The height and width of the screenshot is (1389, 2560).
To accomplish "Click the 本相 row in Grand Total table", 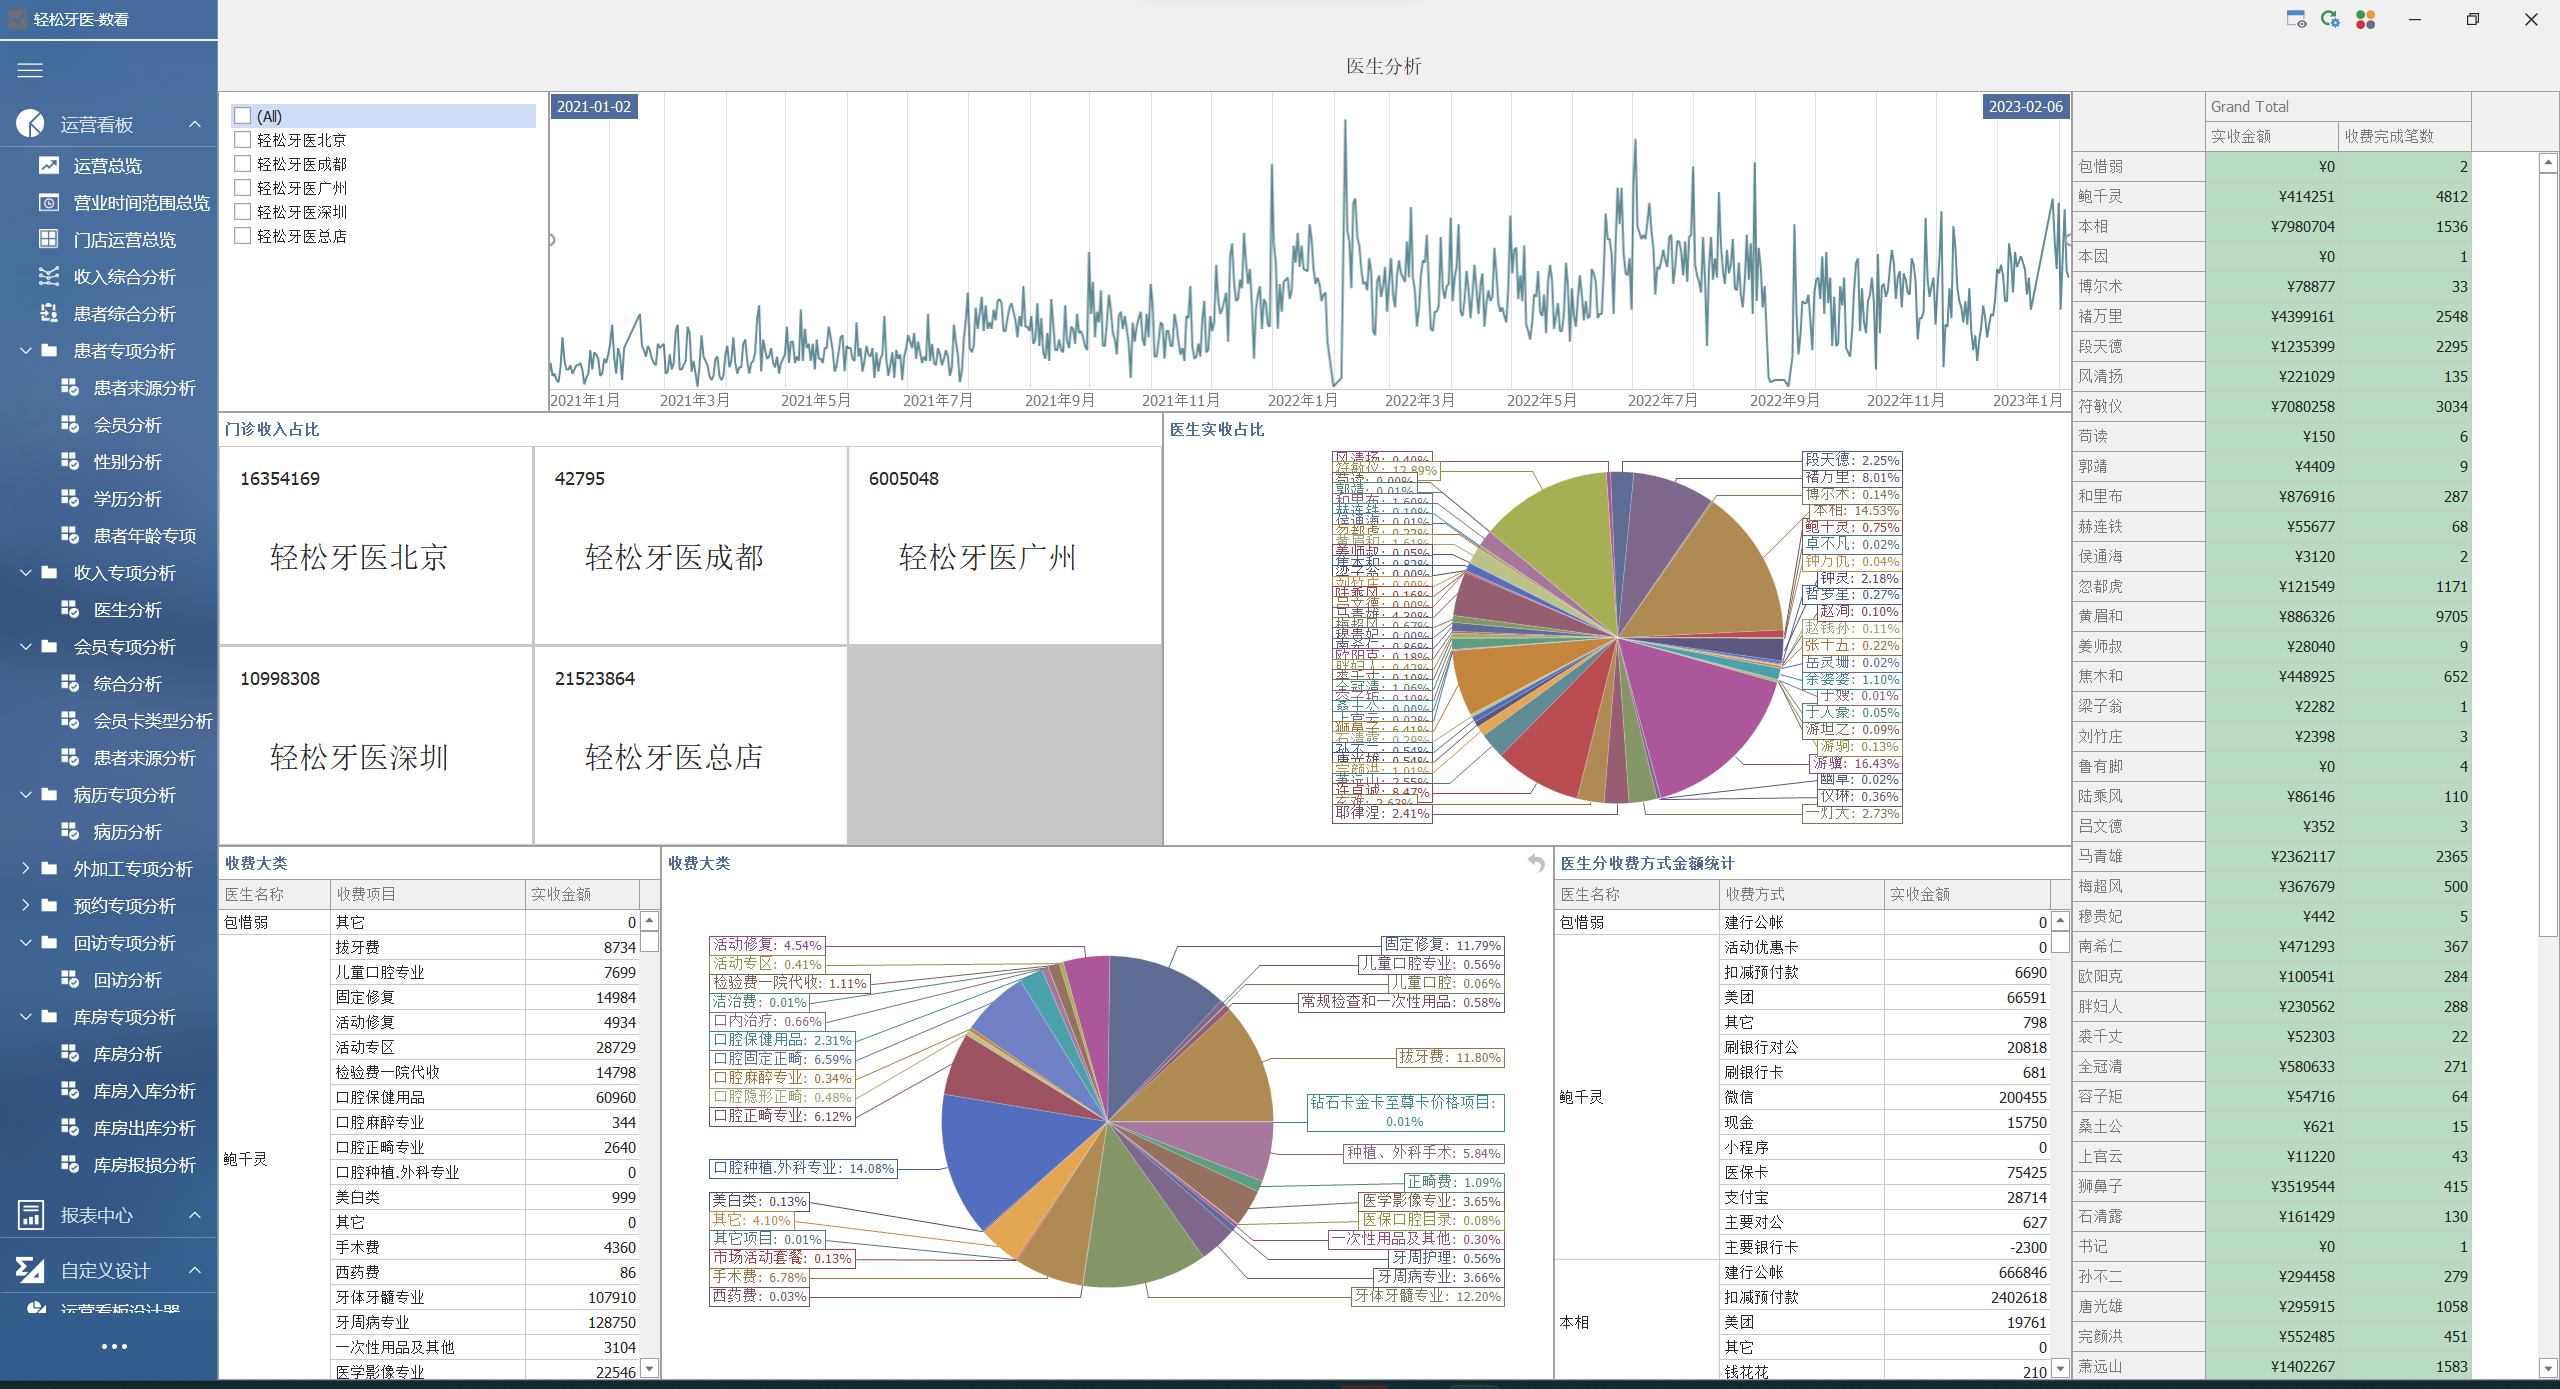I will 2272,227.
